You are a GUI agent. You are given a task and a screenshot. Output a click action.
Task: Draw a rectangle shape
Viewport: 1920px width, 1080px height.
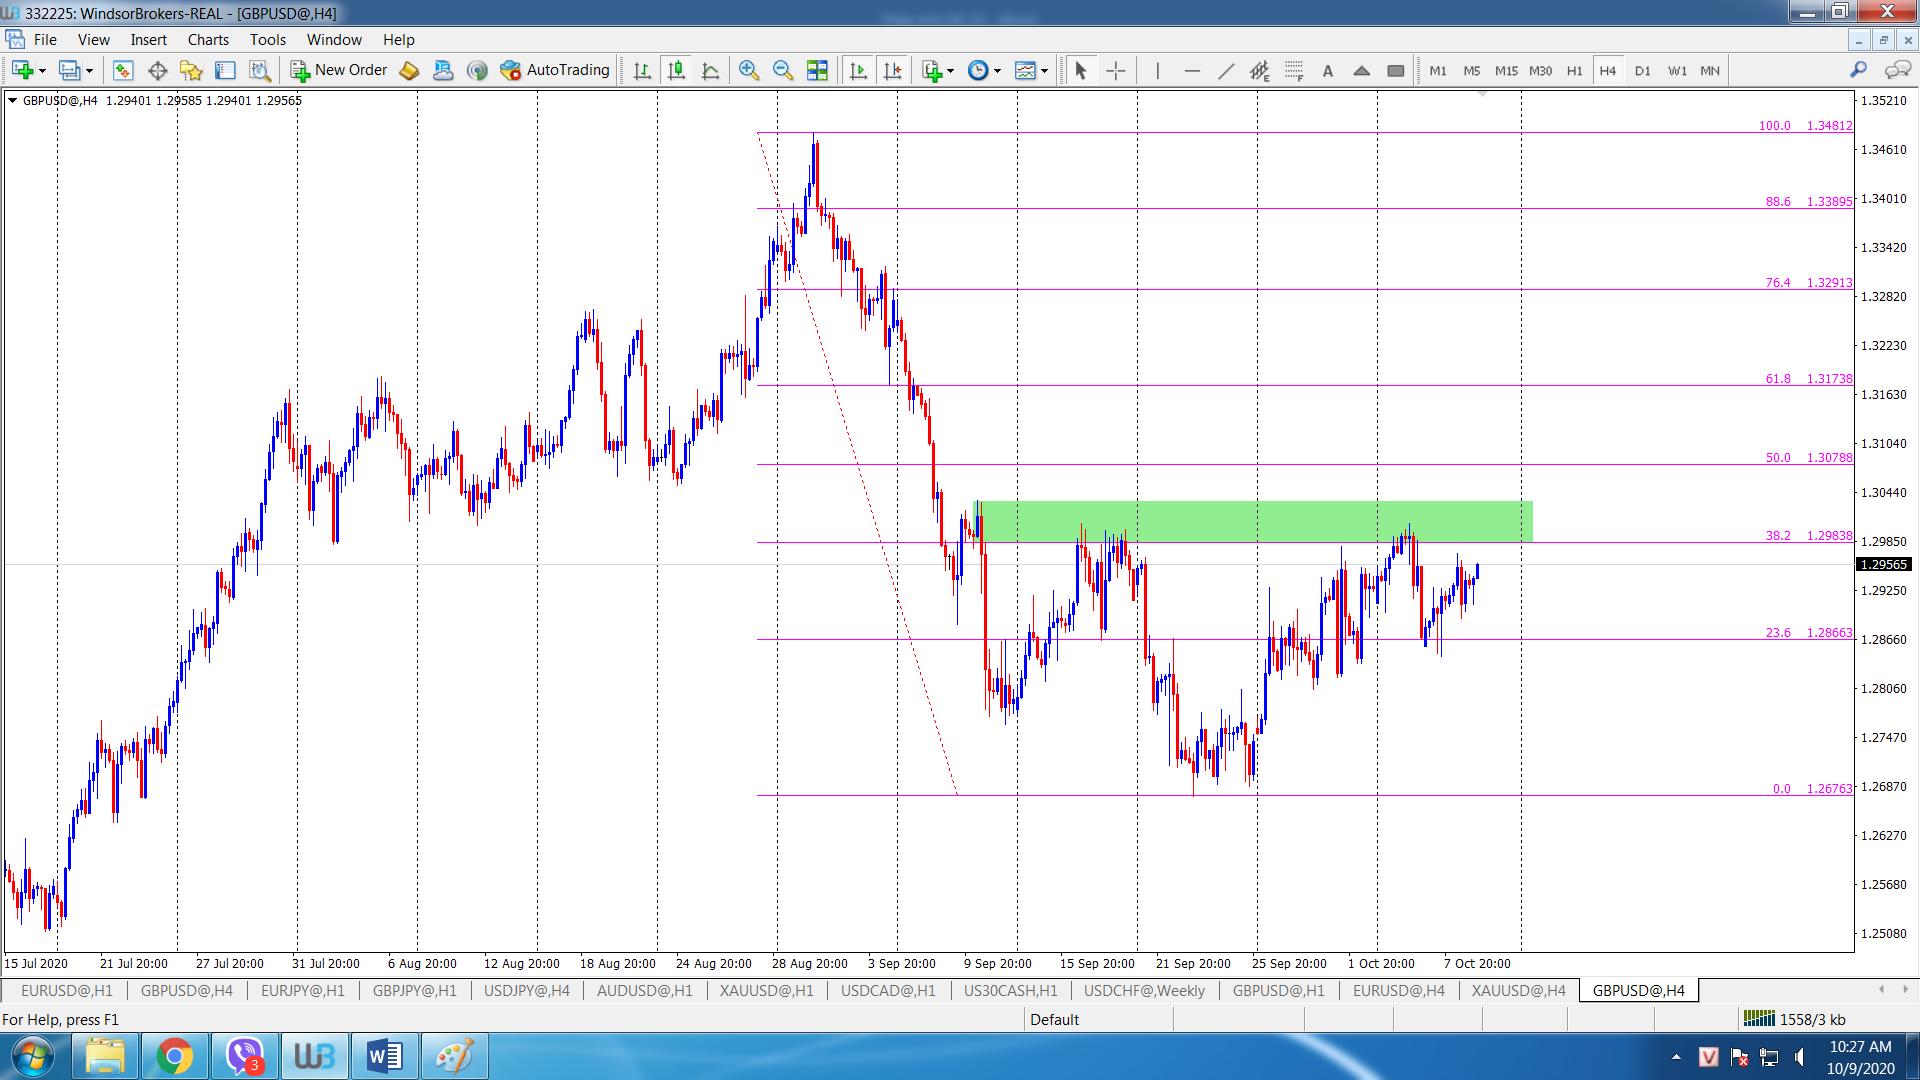(x=1396, y=70)
